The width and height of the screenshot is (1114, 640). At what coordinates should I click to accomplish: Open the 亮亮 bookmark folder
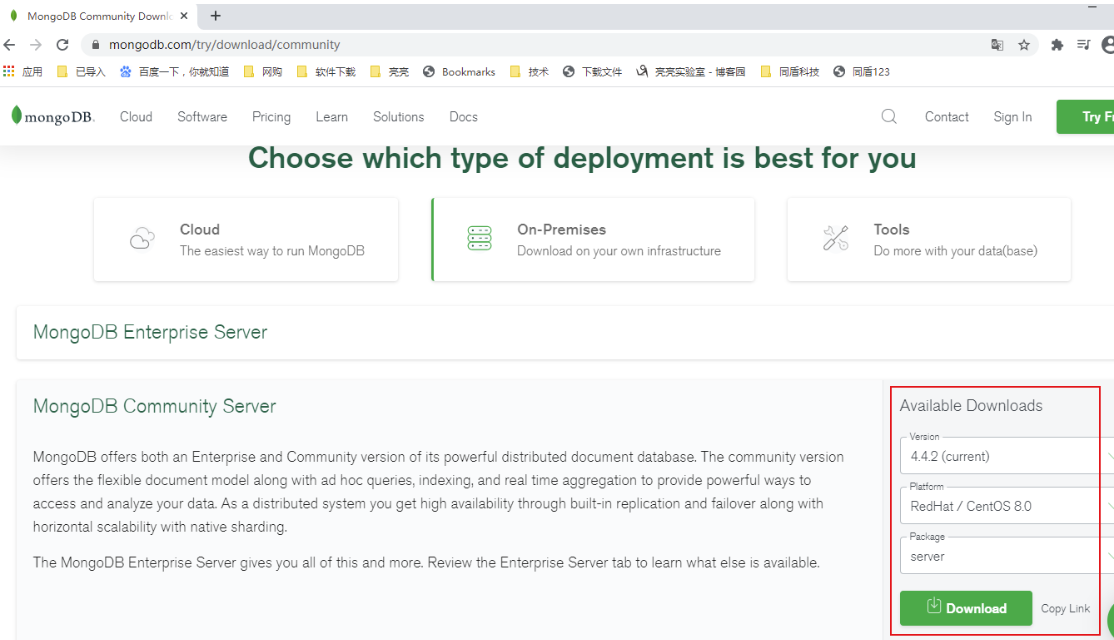[389, 72]
